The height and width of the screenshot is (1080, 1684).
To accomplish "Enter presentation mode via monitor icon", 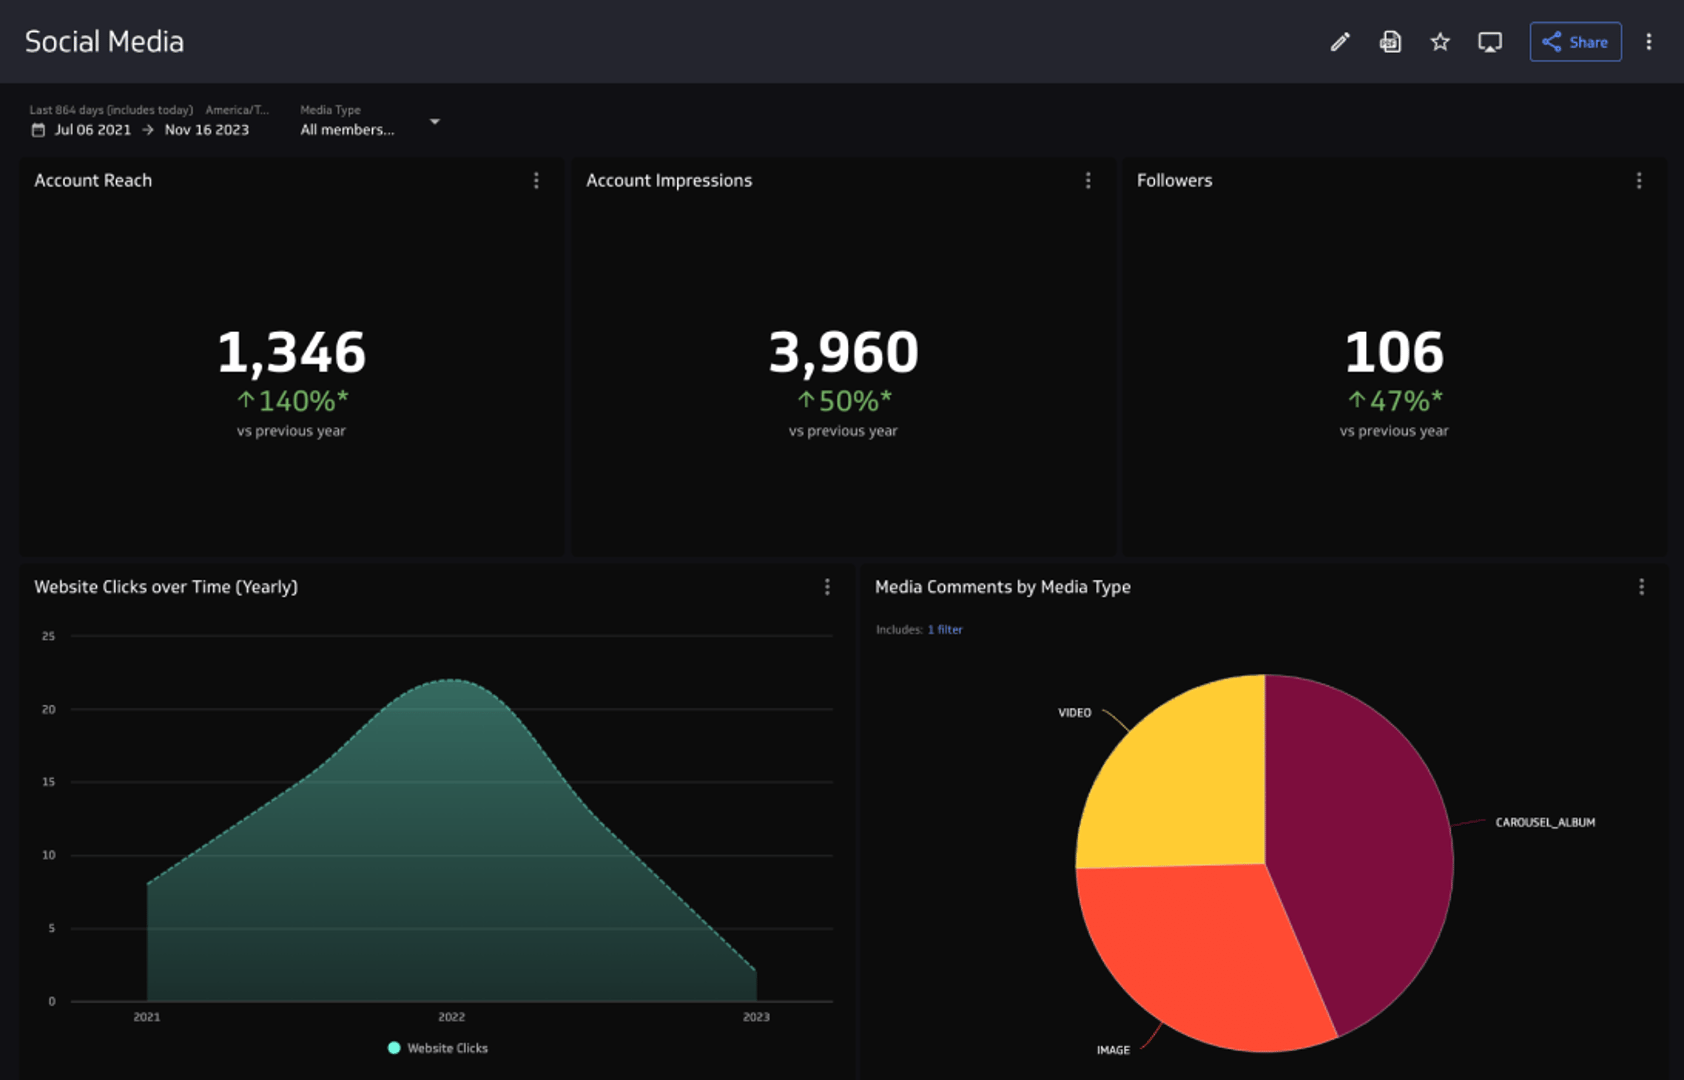I will [1490, 42].
